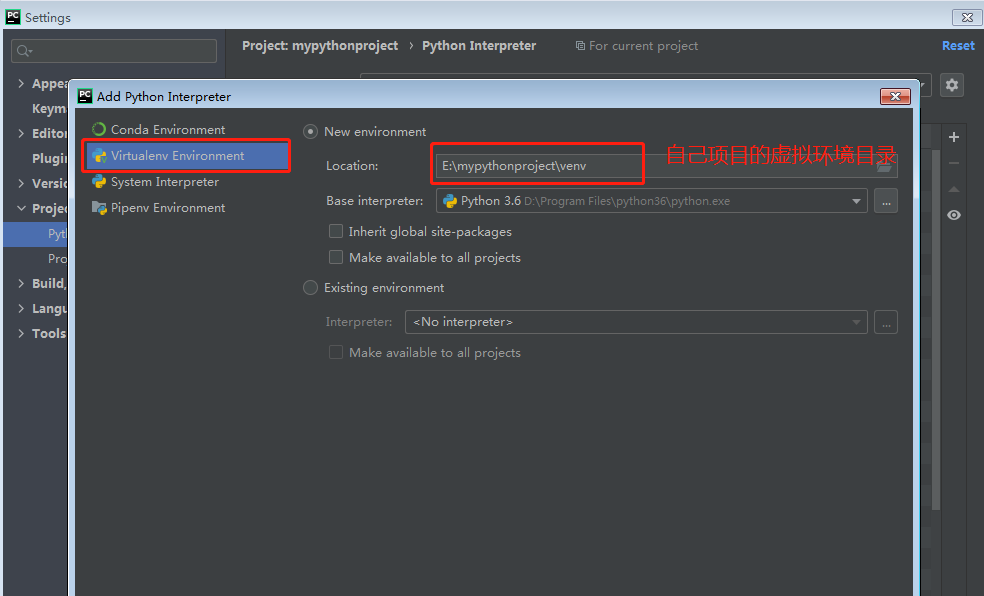The width and height of the screenshot is (984, 596).
Task: Expand Version Control section in Settings tree
Action: point(21,183)
